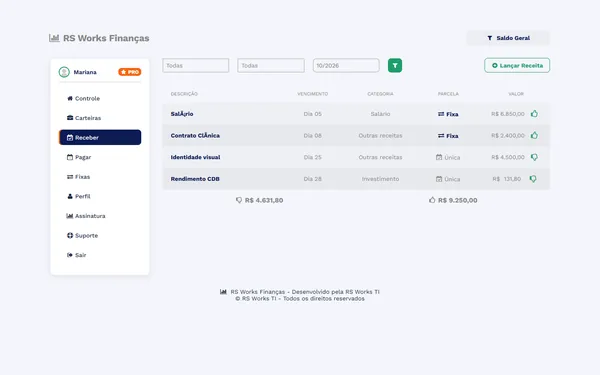600x375 pixels.
Task: Click the thumbs-up icon beside R$ 9.250,00
Action: tap(432, 200)
